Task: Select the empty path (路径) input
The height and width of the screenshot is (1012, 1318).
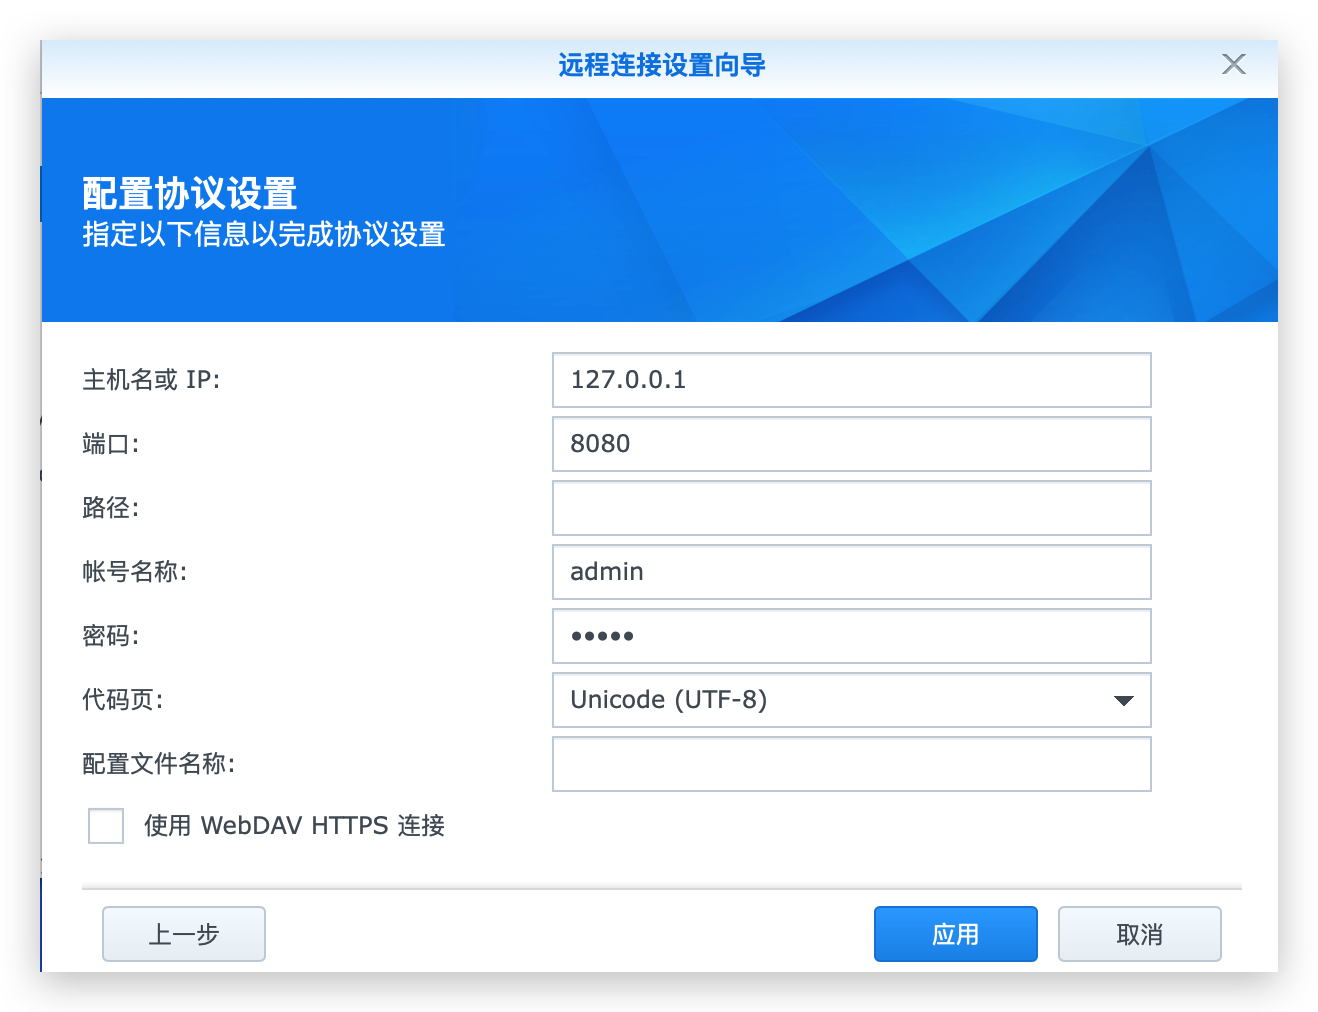Action: click(x=851, y=508)
